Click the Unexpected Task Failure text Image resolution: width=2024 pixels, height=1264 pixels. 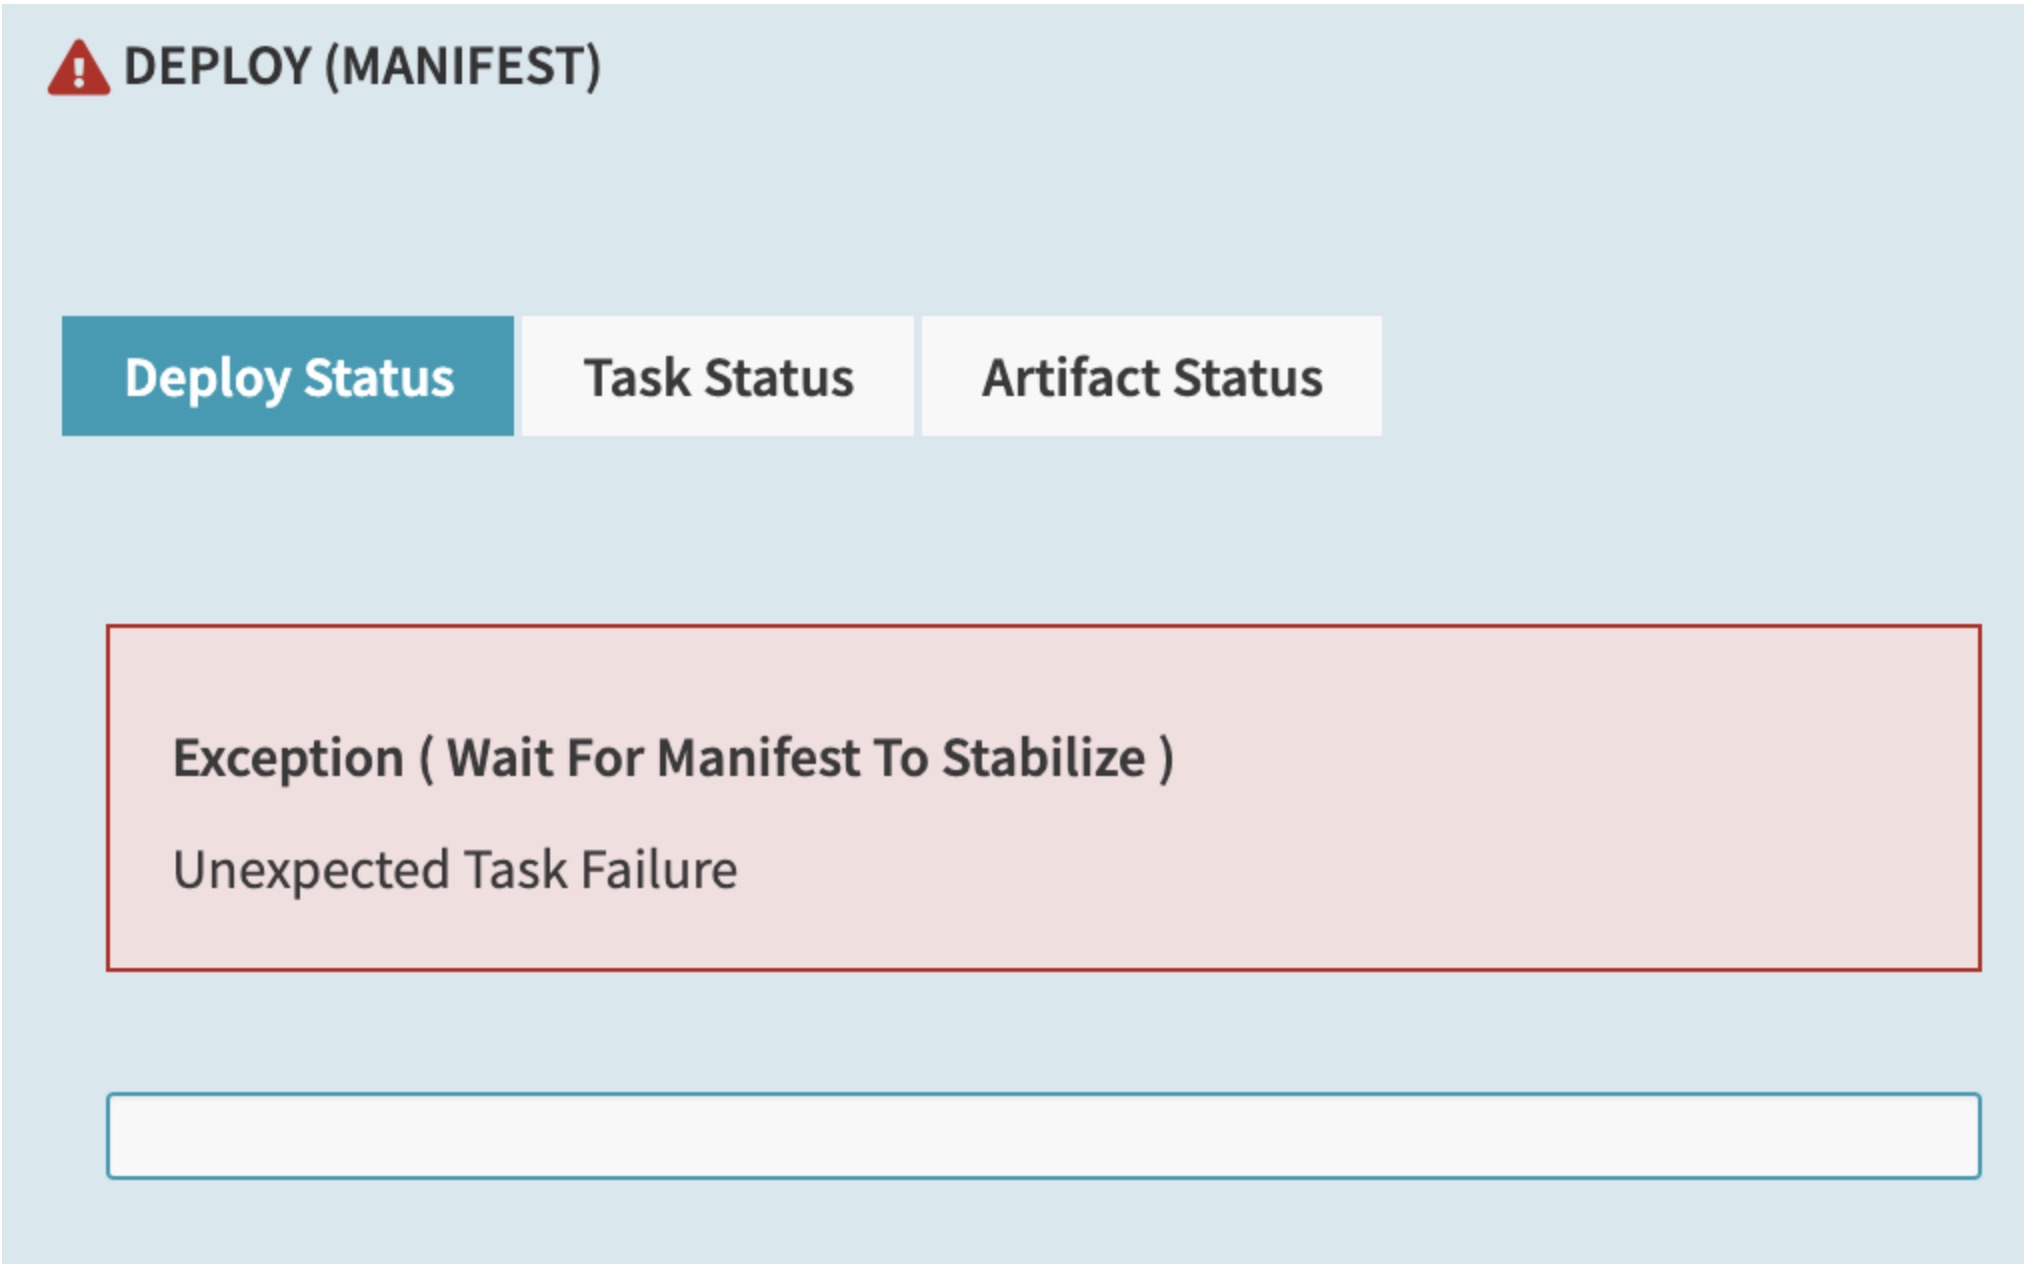coord(455,870)
